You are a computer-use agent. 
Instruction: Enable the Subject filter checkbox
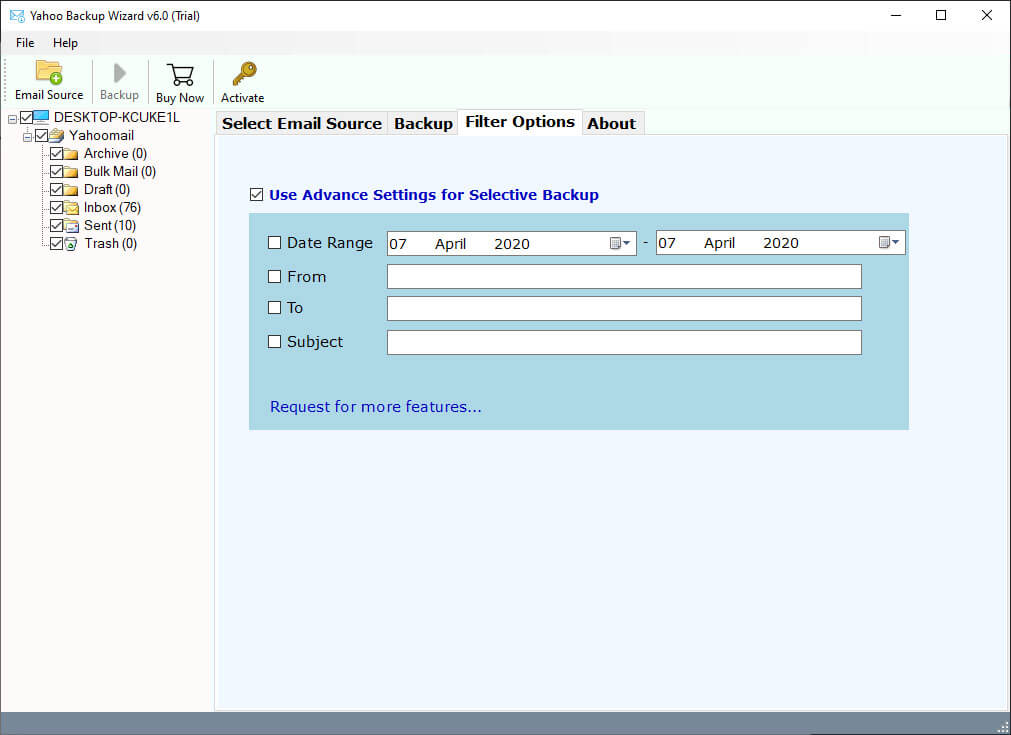[275, 342]
